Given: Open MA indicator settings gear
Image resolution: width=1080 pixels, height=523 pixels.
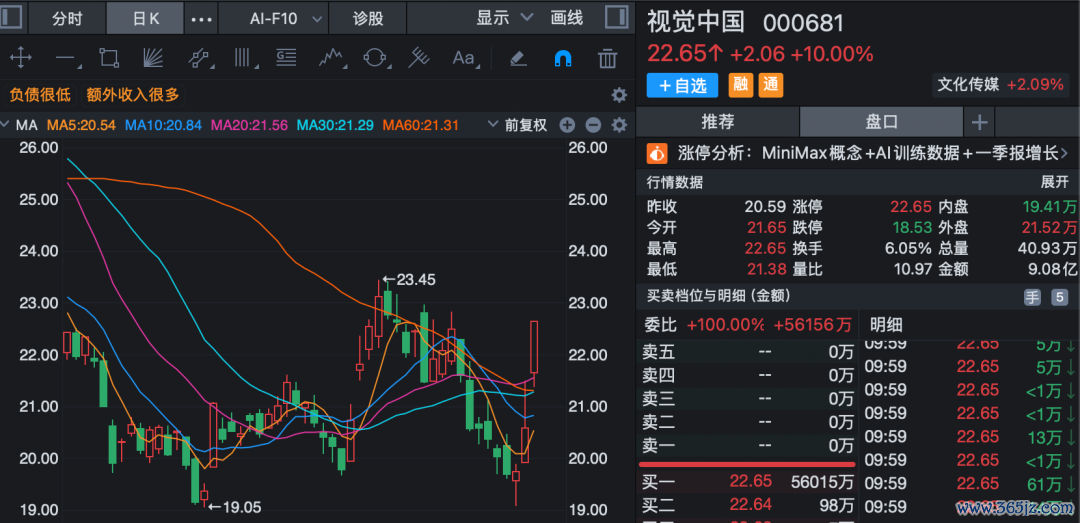Looking at the screenshot, I should pos(619,125).
